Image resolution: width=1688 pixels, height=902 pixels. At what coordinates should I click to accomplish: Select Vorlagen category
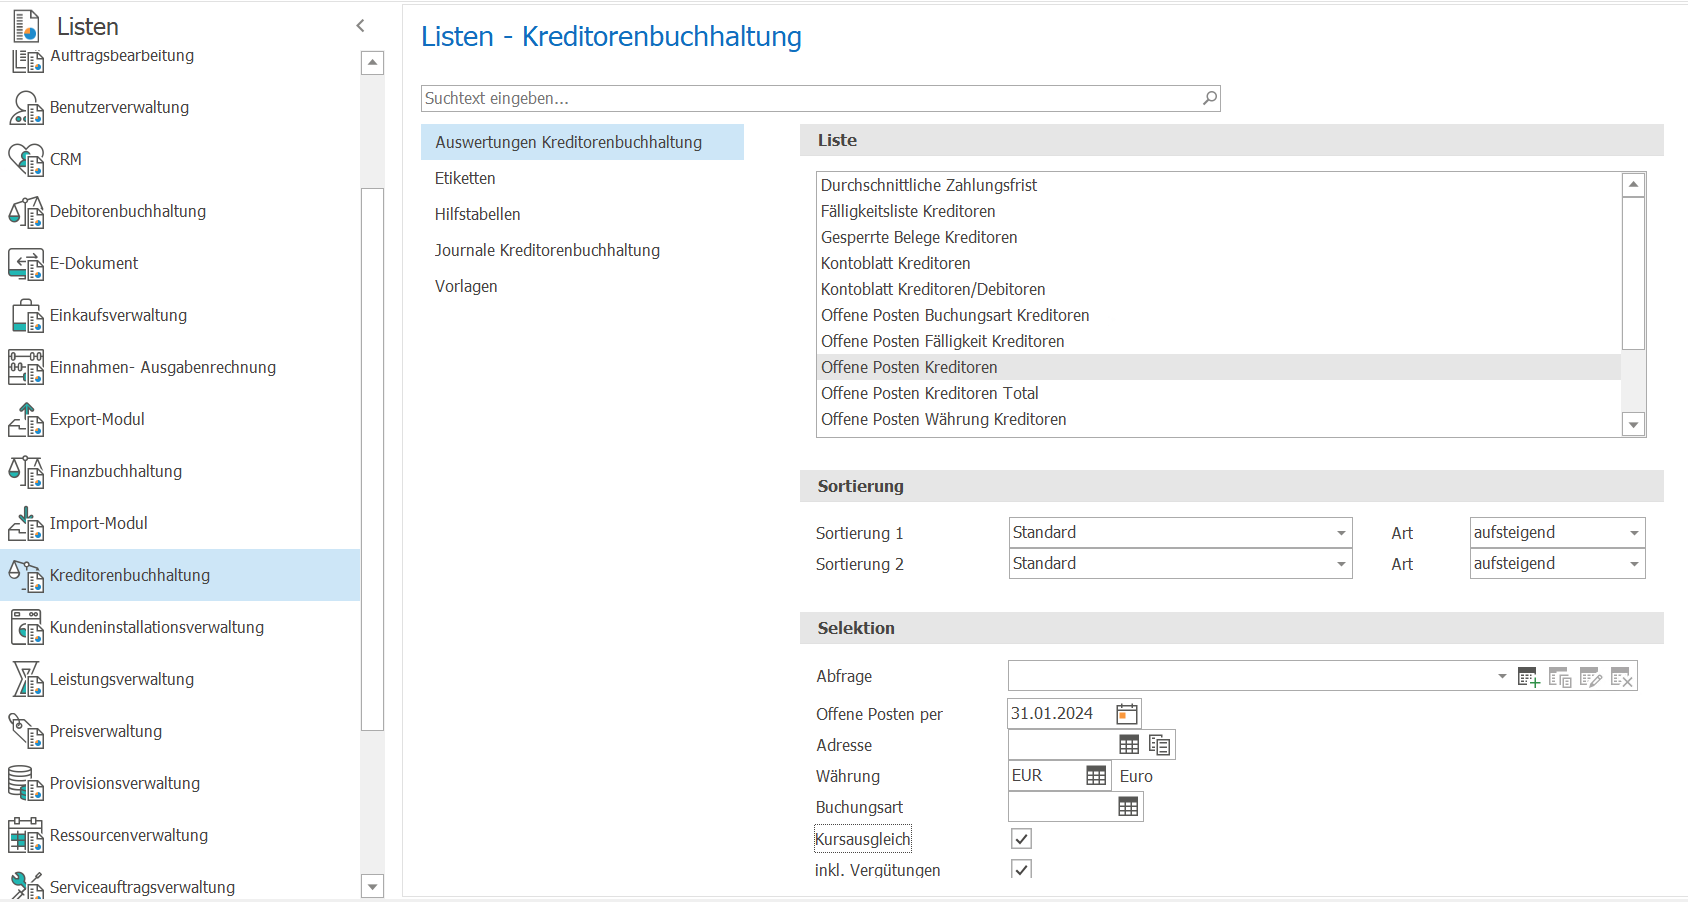click(x=582, y=286)
